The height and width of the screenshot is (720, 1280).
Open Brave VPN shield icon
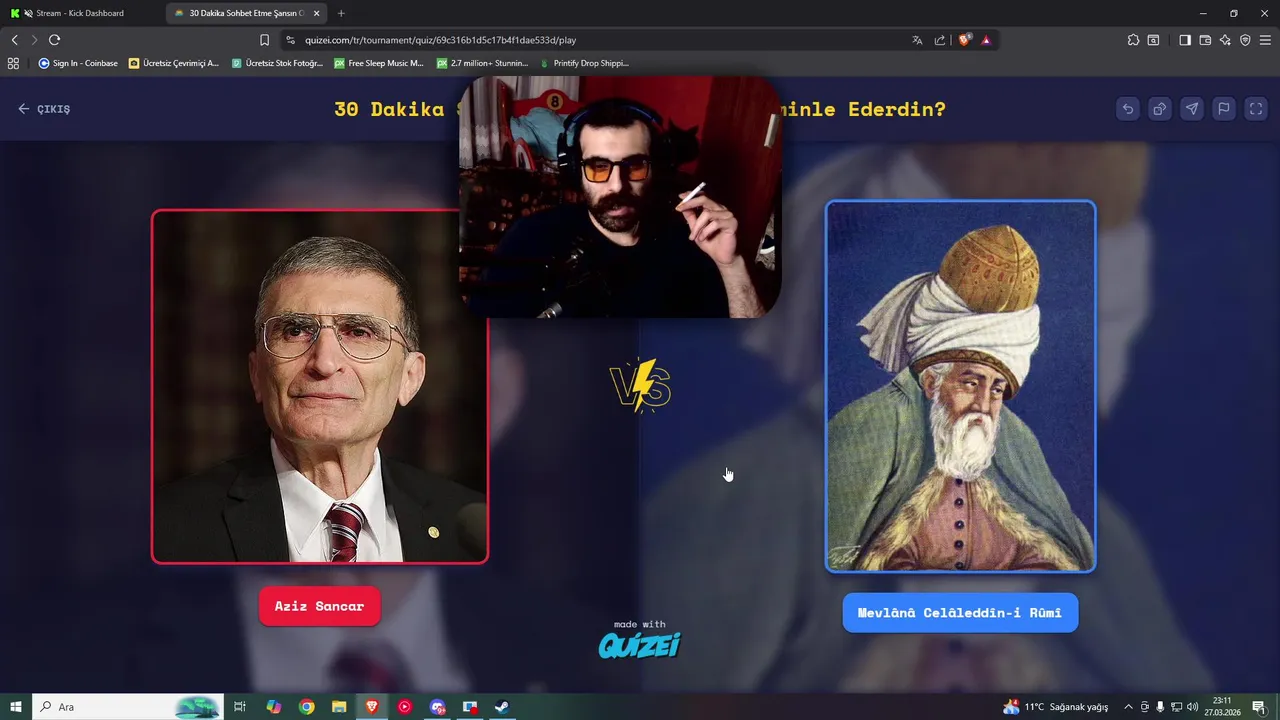(x=1245, y=40)
